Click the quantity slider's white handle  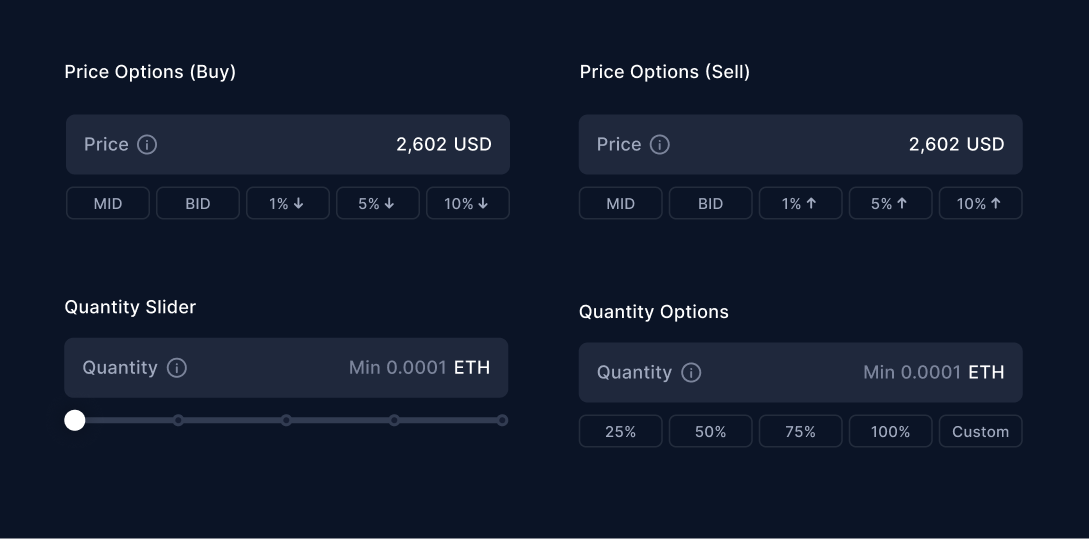coord(75,420)
